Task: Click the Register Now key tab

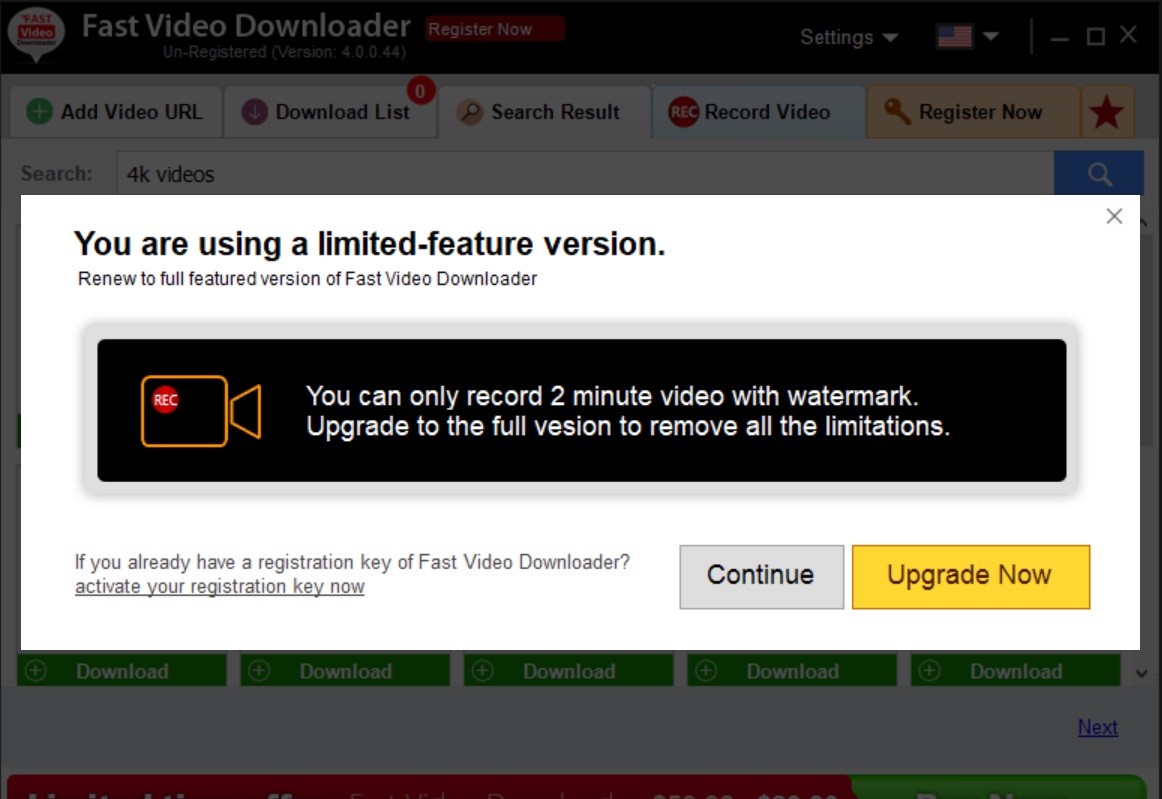Action: coord(972,112)
